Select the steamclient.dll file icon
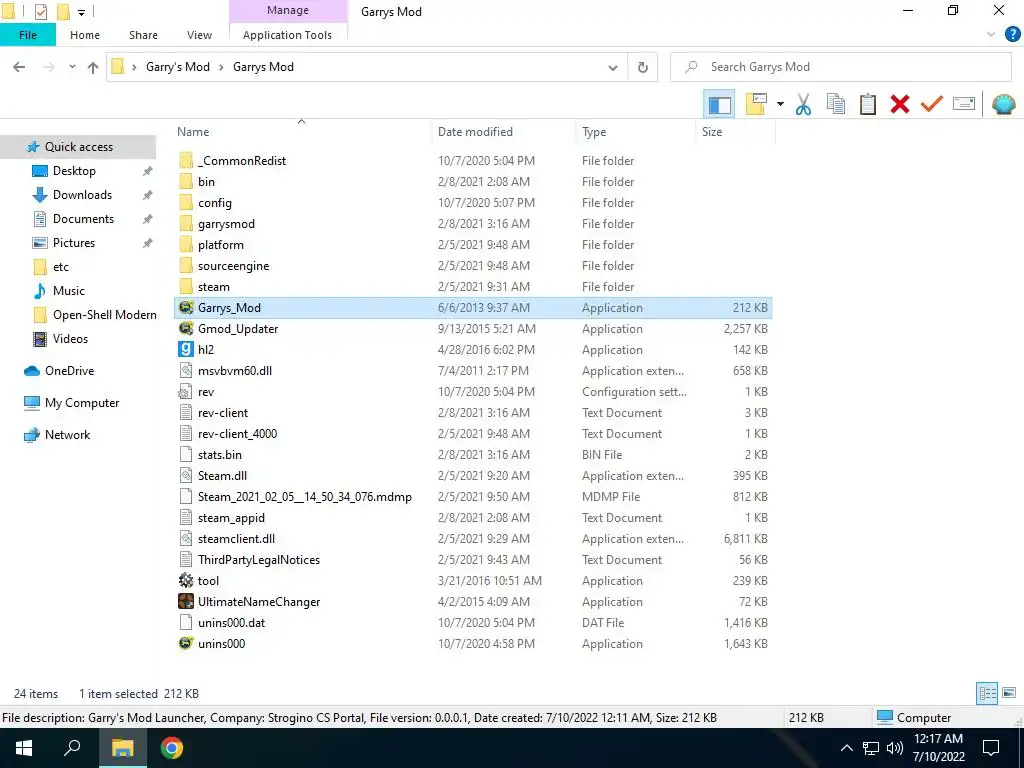Viewport: 1024px width, 768px height. click(x=186, y=539)
